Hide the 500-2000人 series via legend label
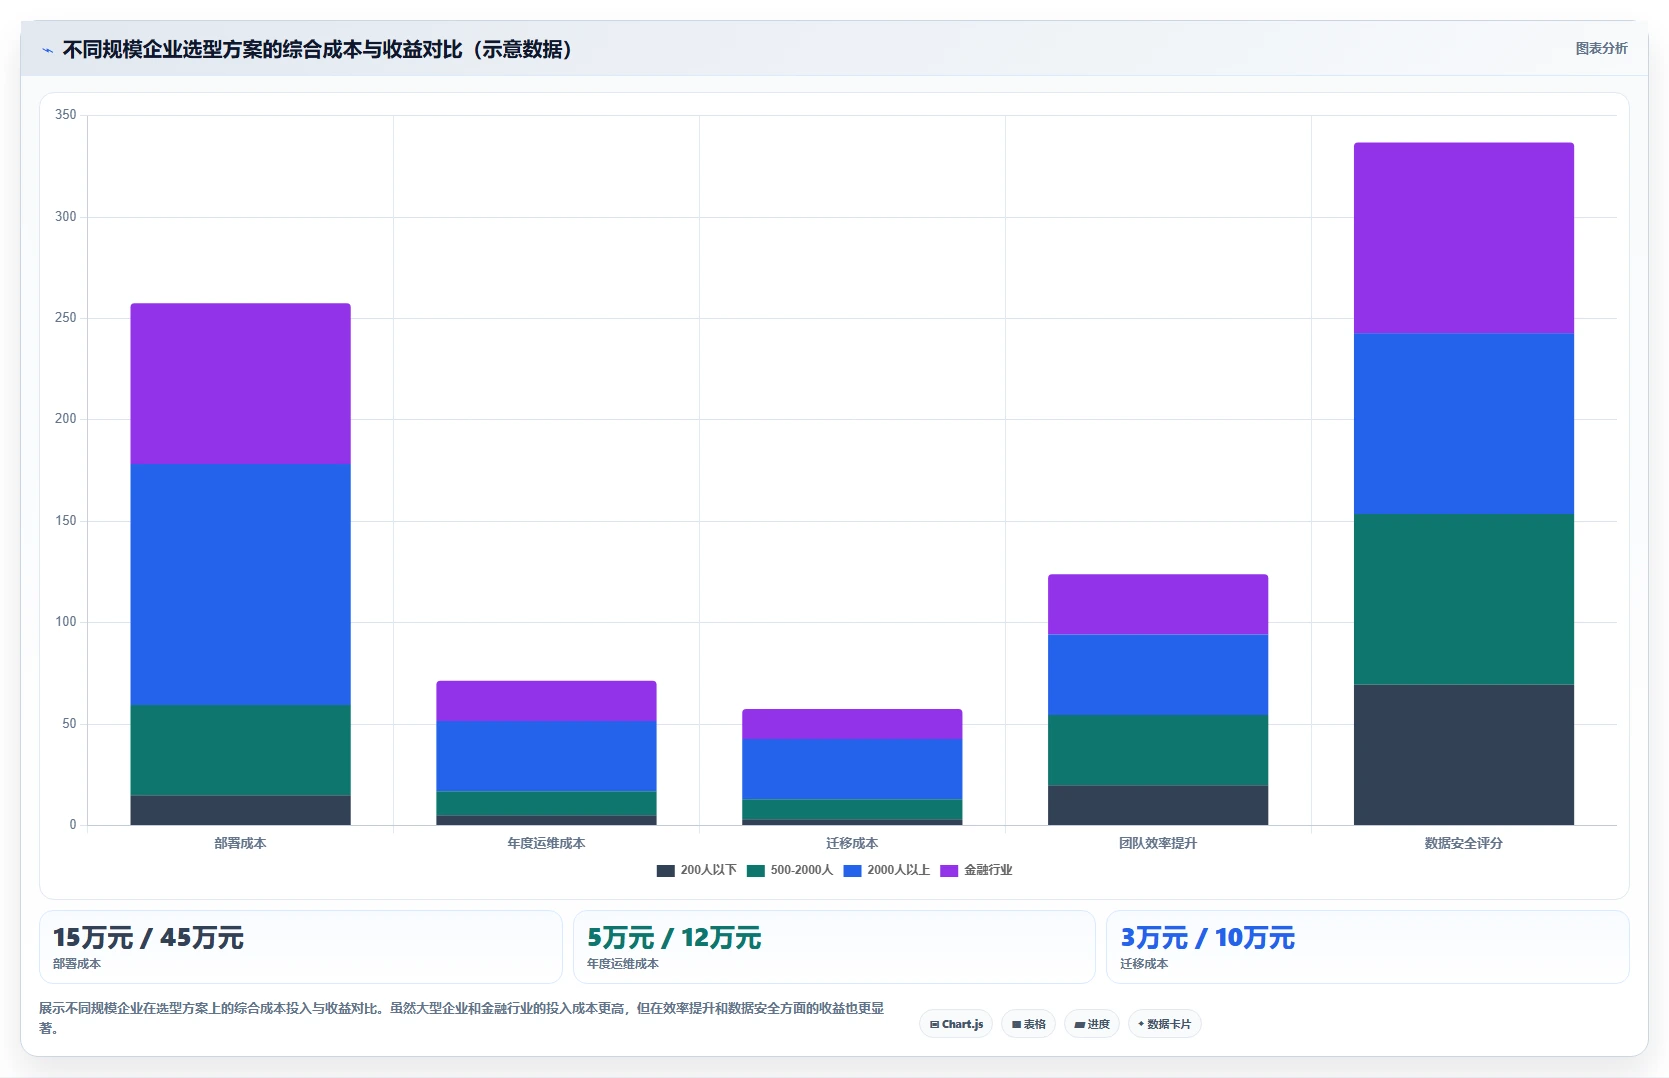 click(x=801, y=870)
